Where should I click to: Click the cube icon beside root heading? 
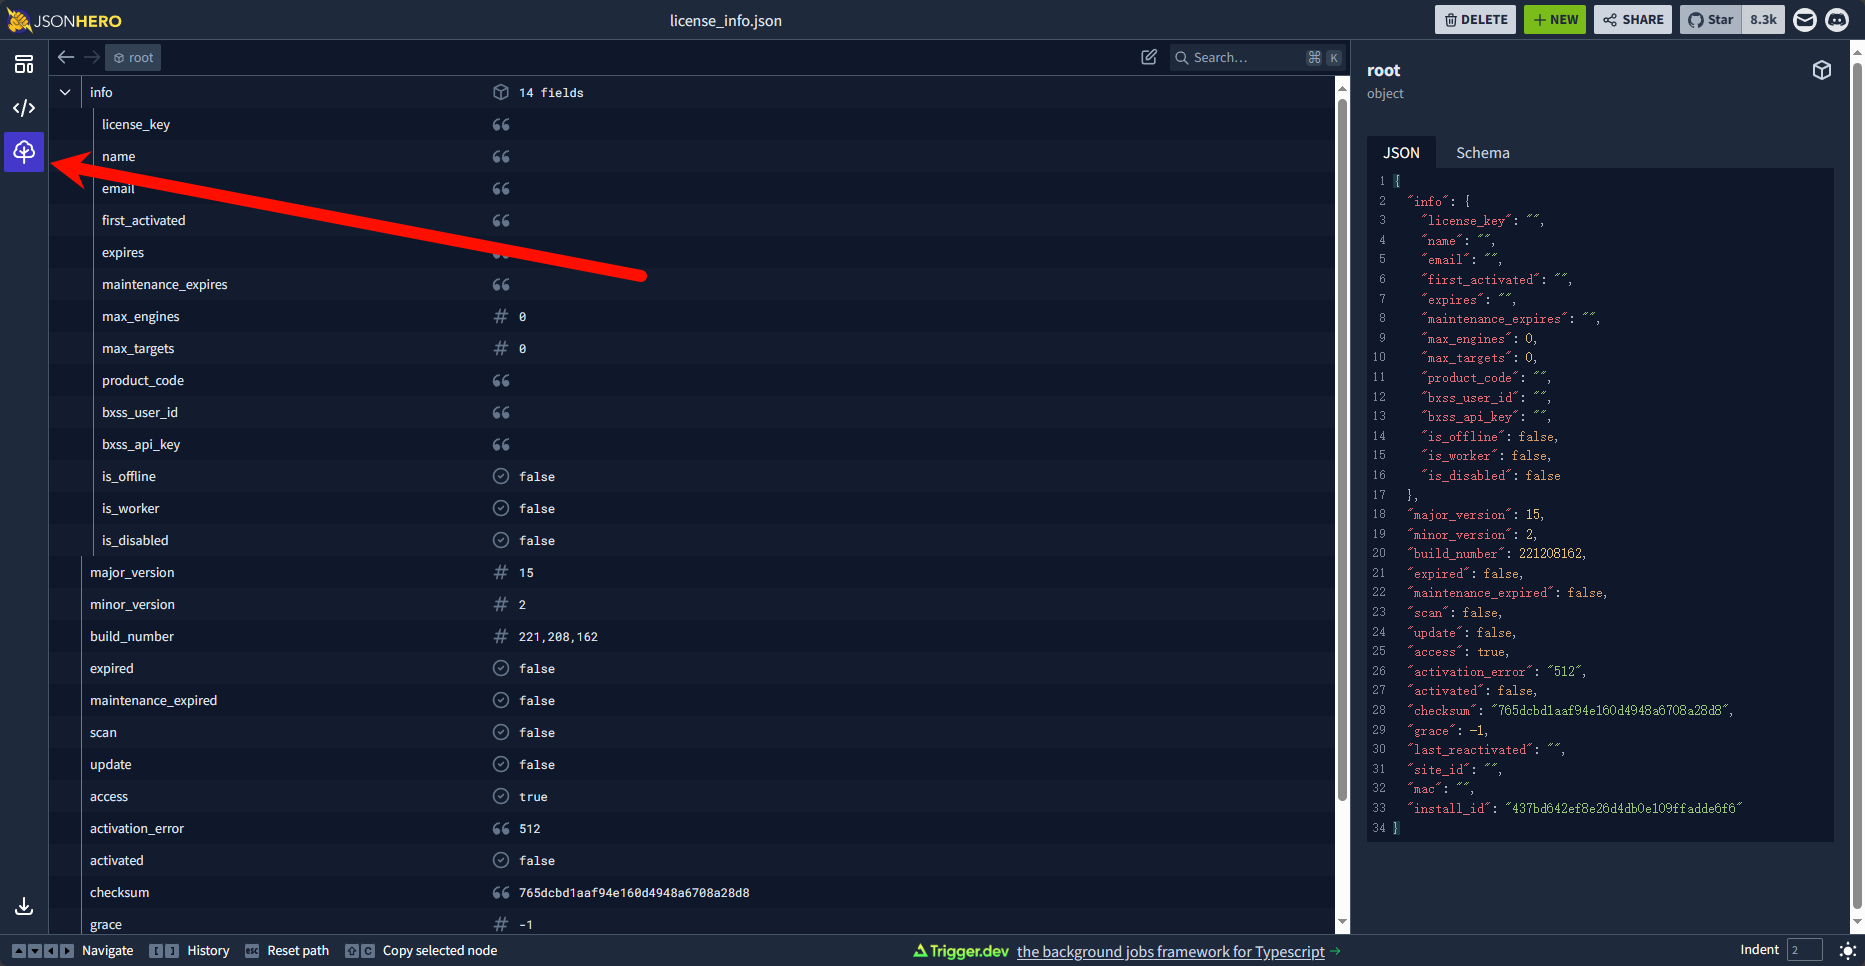pos(1821,70)
